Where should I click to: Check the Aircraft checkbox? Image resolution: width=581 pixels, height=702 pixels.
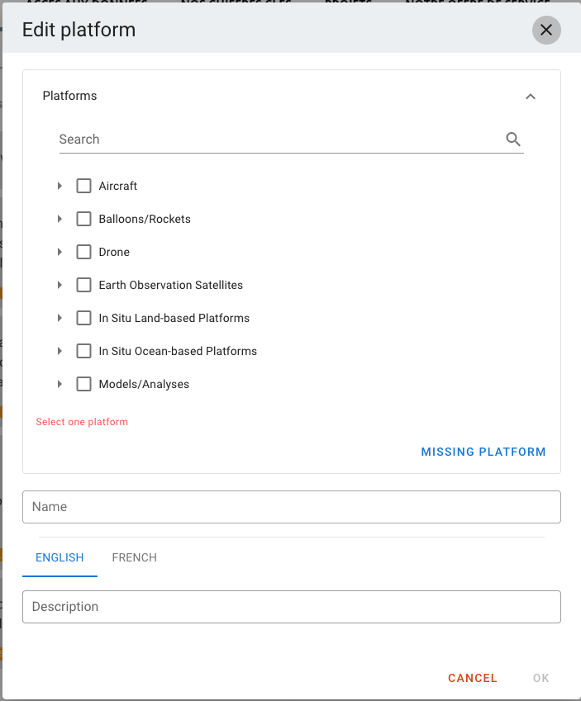click(x=84, y=186)
